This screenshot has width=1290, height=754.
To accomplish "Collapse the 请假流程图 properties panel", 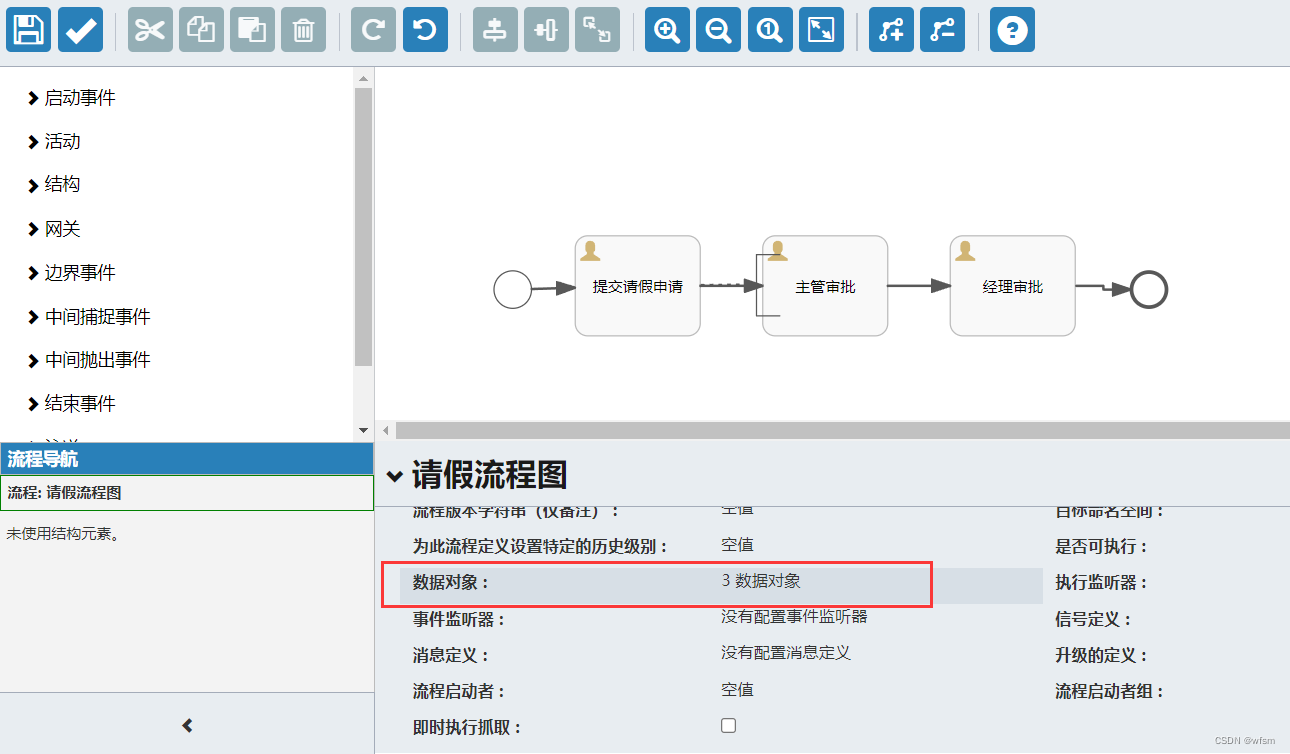I will [395, 476].
